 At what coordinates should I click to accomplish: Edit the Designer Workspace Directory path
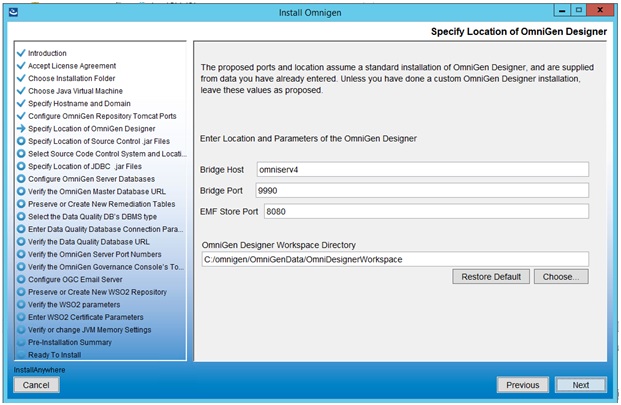(x=395, y=259)
